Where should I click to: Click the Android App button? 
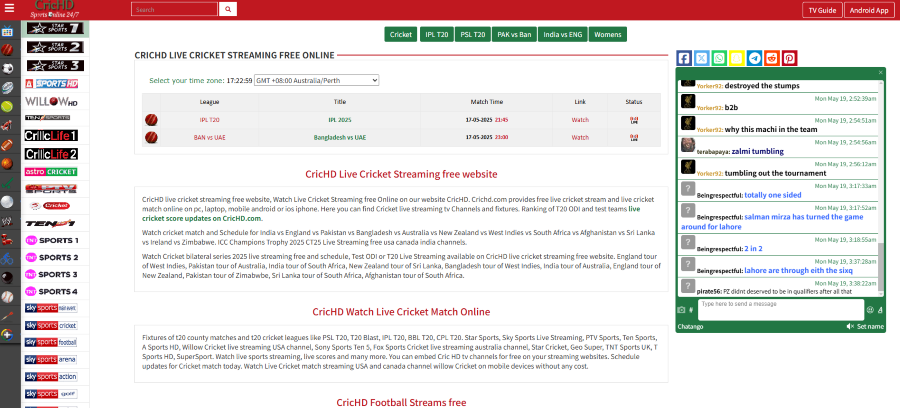[x=869, y=10]
